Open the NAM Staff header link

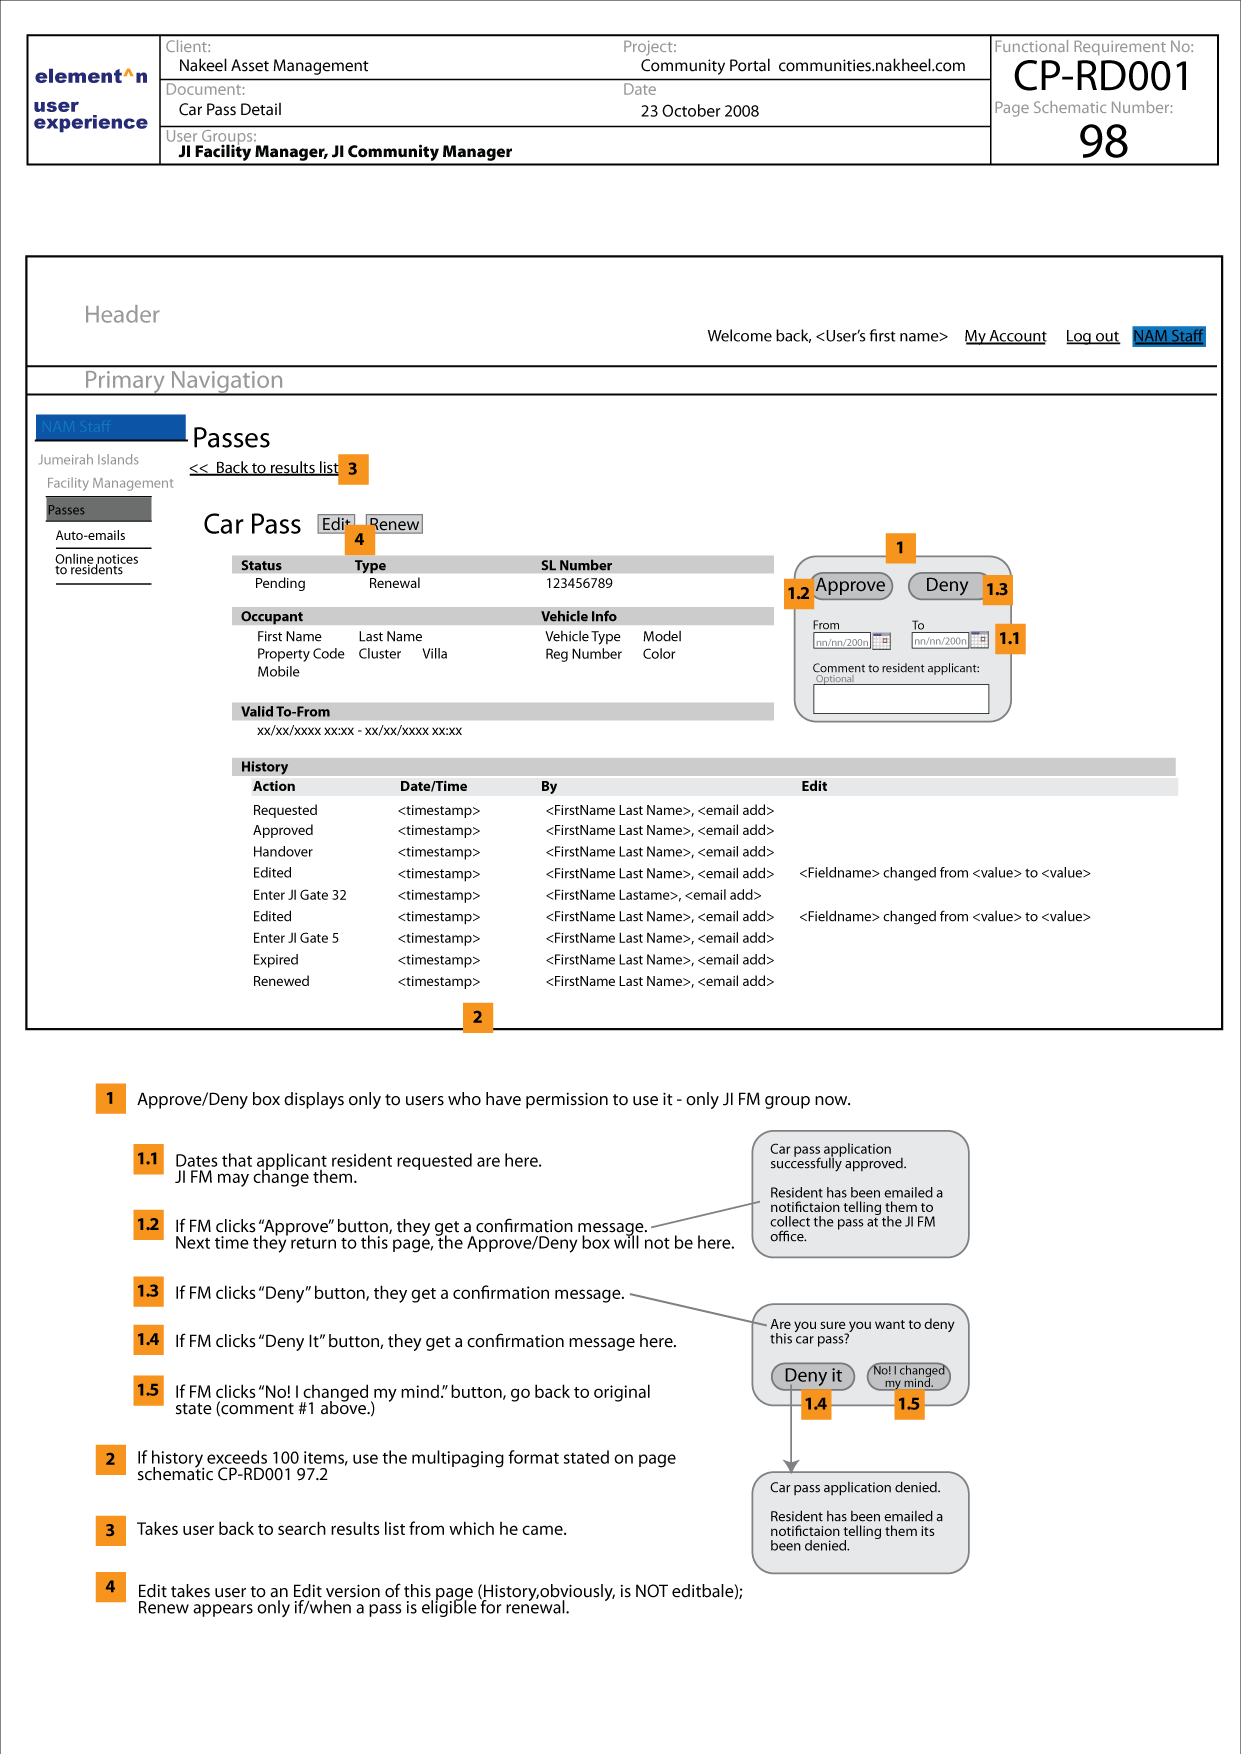1168,336
